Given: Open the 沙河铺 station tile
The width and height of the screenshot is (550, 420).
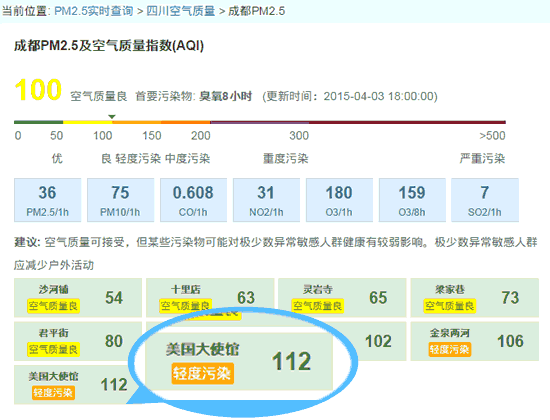Looking at the screenshot, I should click(78, 298).
